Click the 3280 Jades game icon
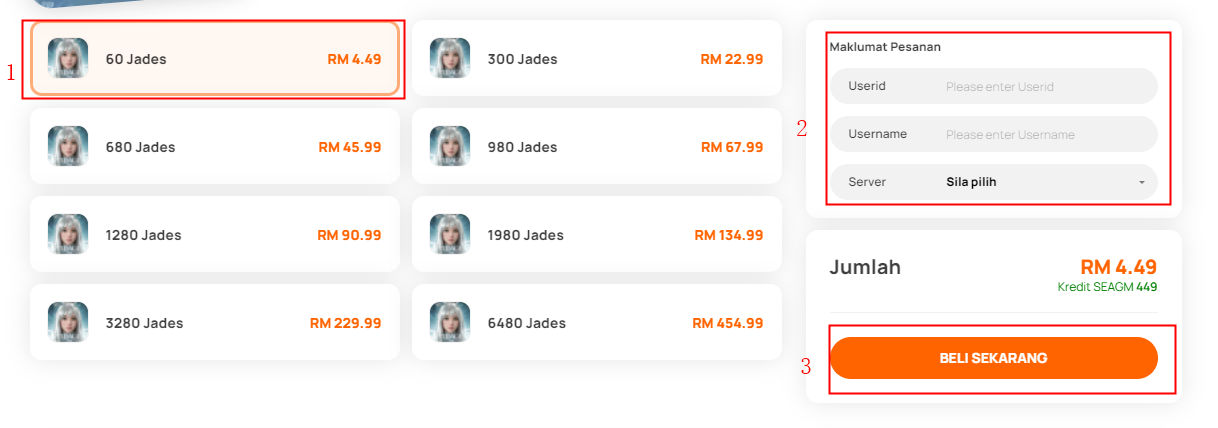The width and height of the screenshot is (1218, 428). tap(68, 322)
